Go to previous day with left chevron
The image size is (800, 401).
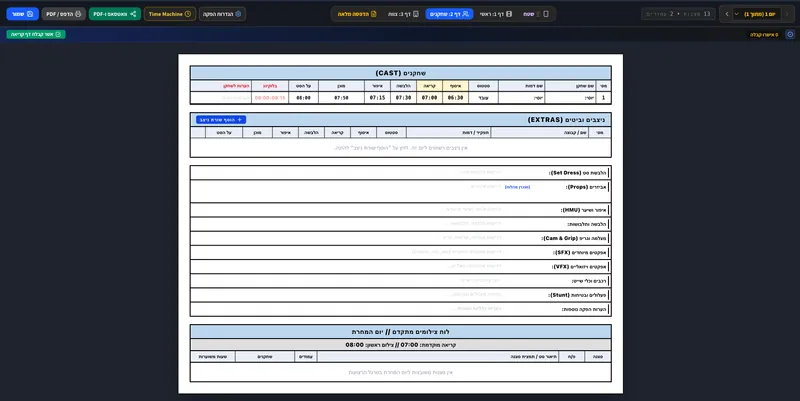pos(727,14)
